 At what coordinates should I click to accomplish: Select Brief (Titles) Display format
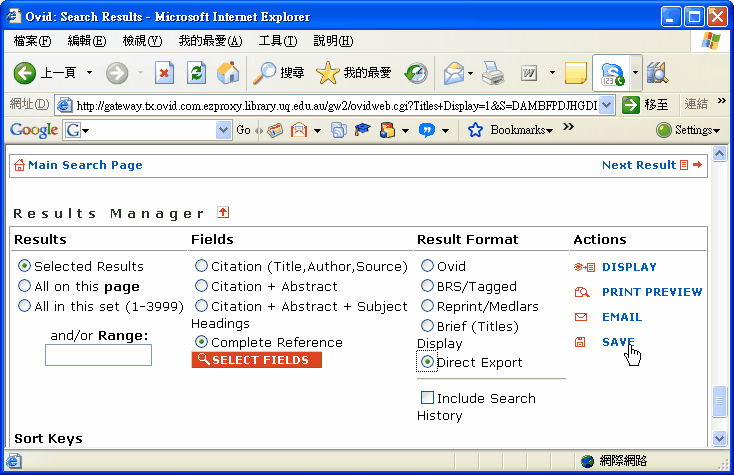tap(427, 325)
